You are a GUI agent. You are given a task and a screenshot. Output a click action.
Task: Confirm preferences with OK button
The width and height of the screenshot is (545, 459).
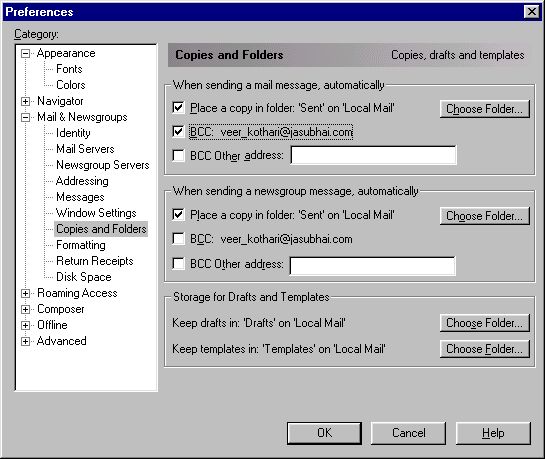coord(324,433)
